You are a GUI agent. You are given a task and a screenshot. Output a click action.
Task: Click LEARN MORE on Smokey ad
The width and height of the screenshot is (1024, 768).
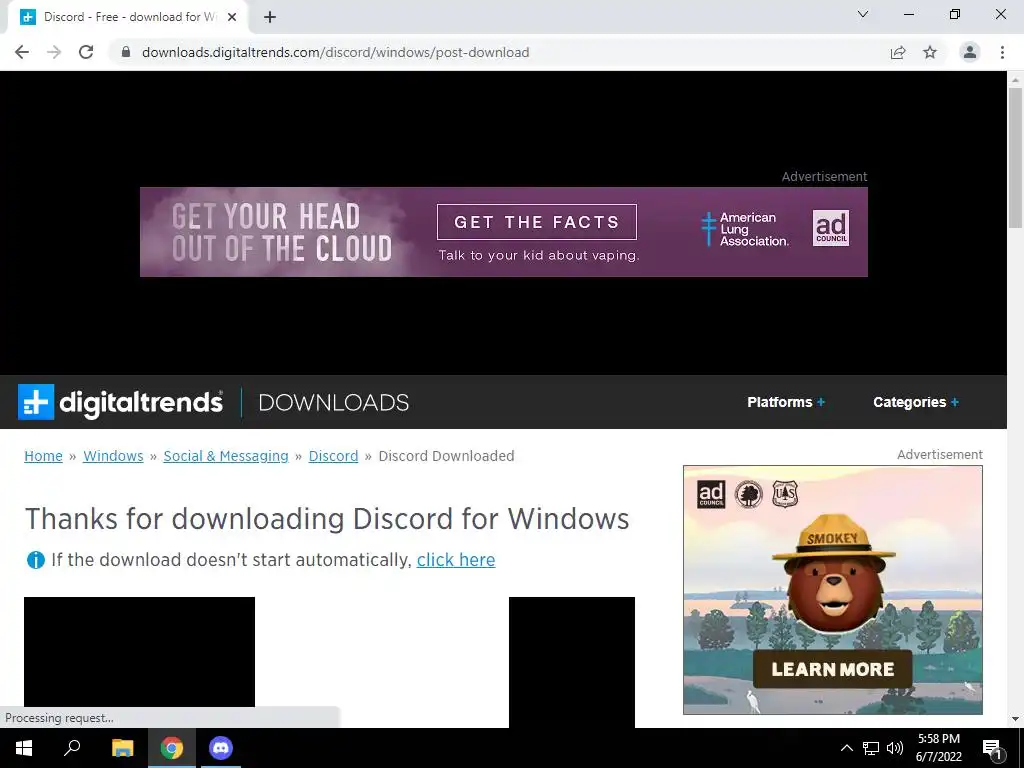(833, 669)
